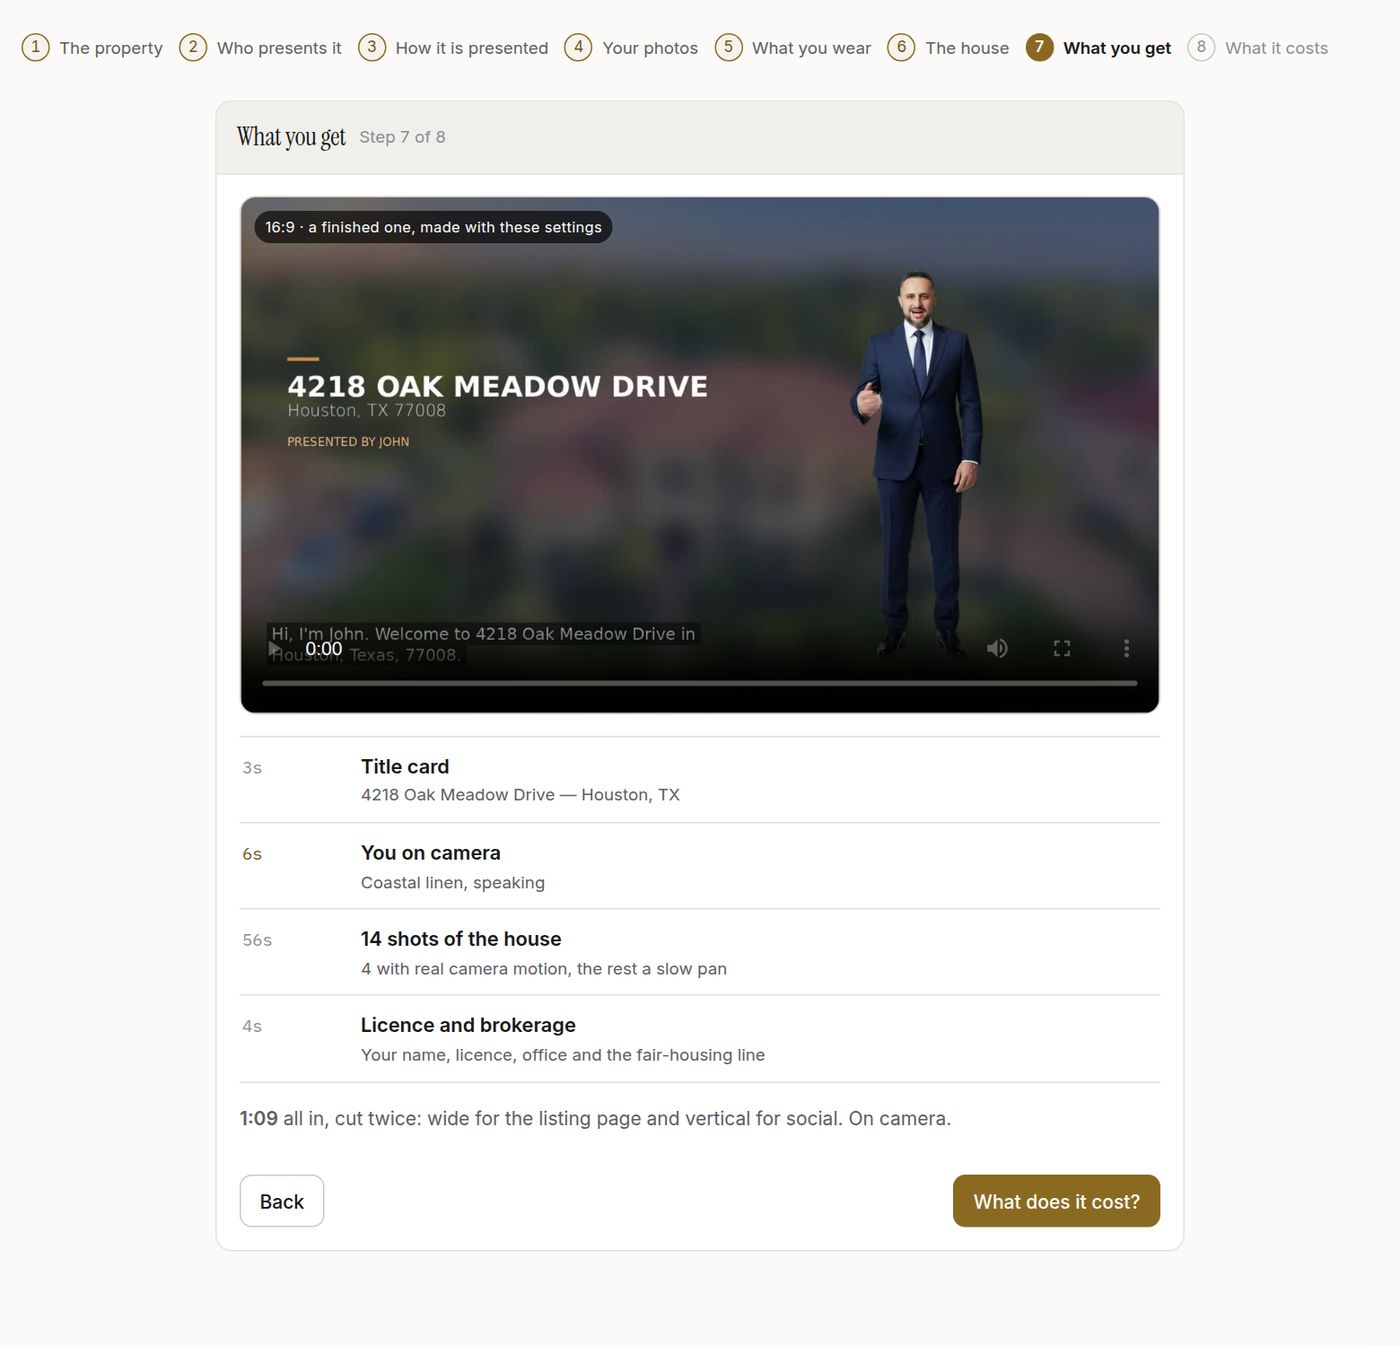Click the 16:9 finished one caption badge

[x=433, y=227]
